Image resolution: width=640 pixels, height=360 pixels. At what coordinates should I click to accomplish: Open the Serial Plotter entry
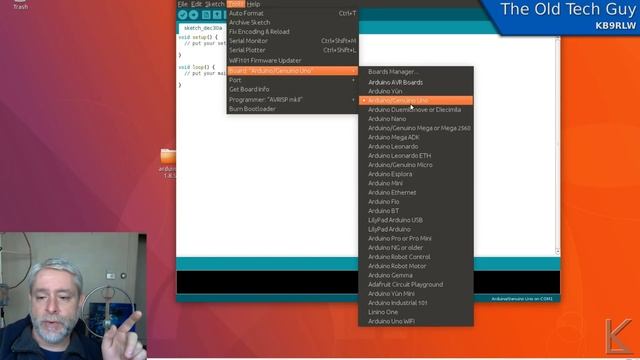coord(292,50)
